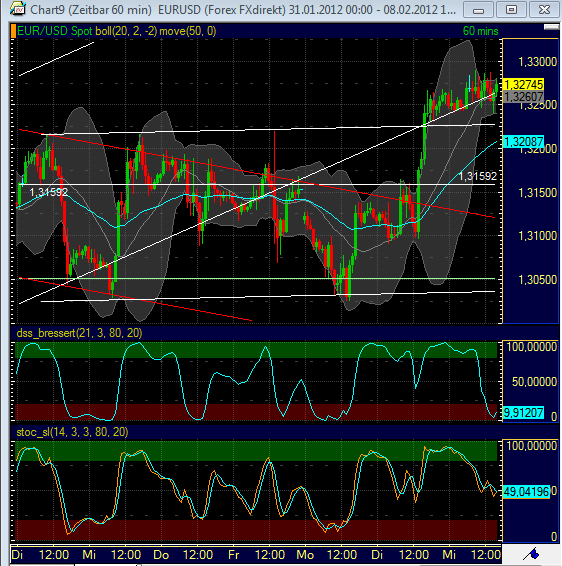Click the Fr day label on the time axis
This screenshot has height=566, width=562.
[234, 554]
